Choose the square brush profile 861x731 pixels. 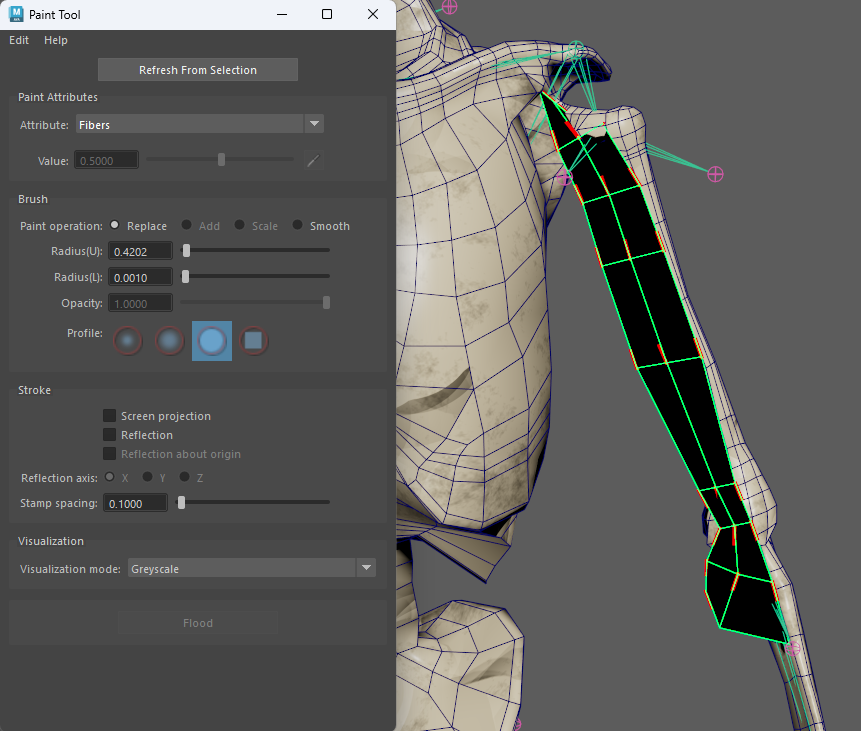(254, 341)
